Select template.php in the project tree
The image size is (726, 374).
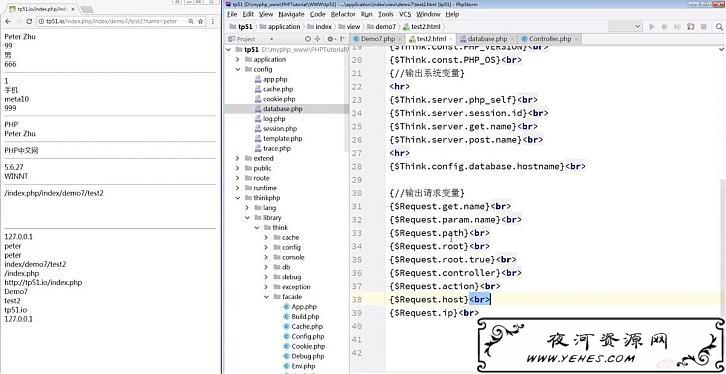tap(279, 138)
